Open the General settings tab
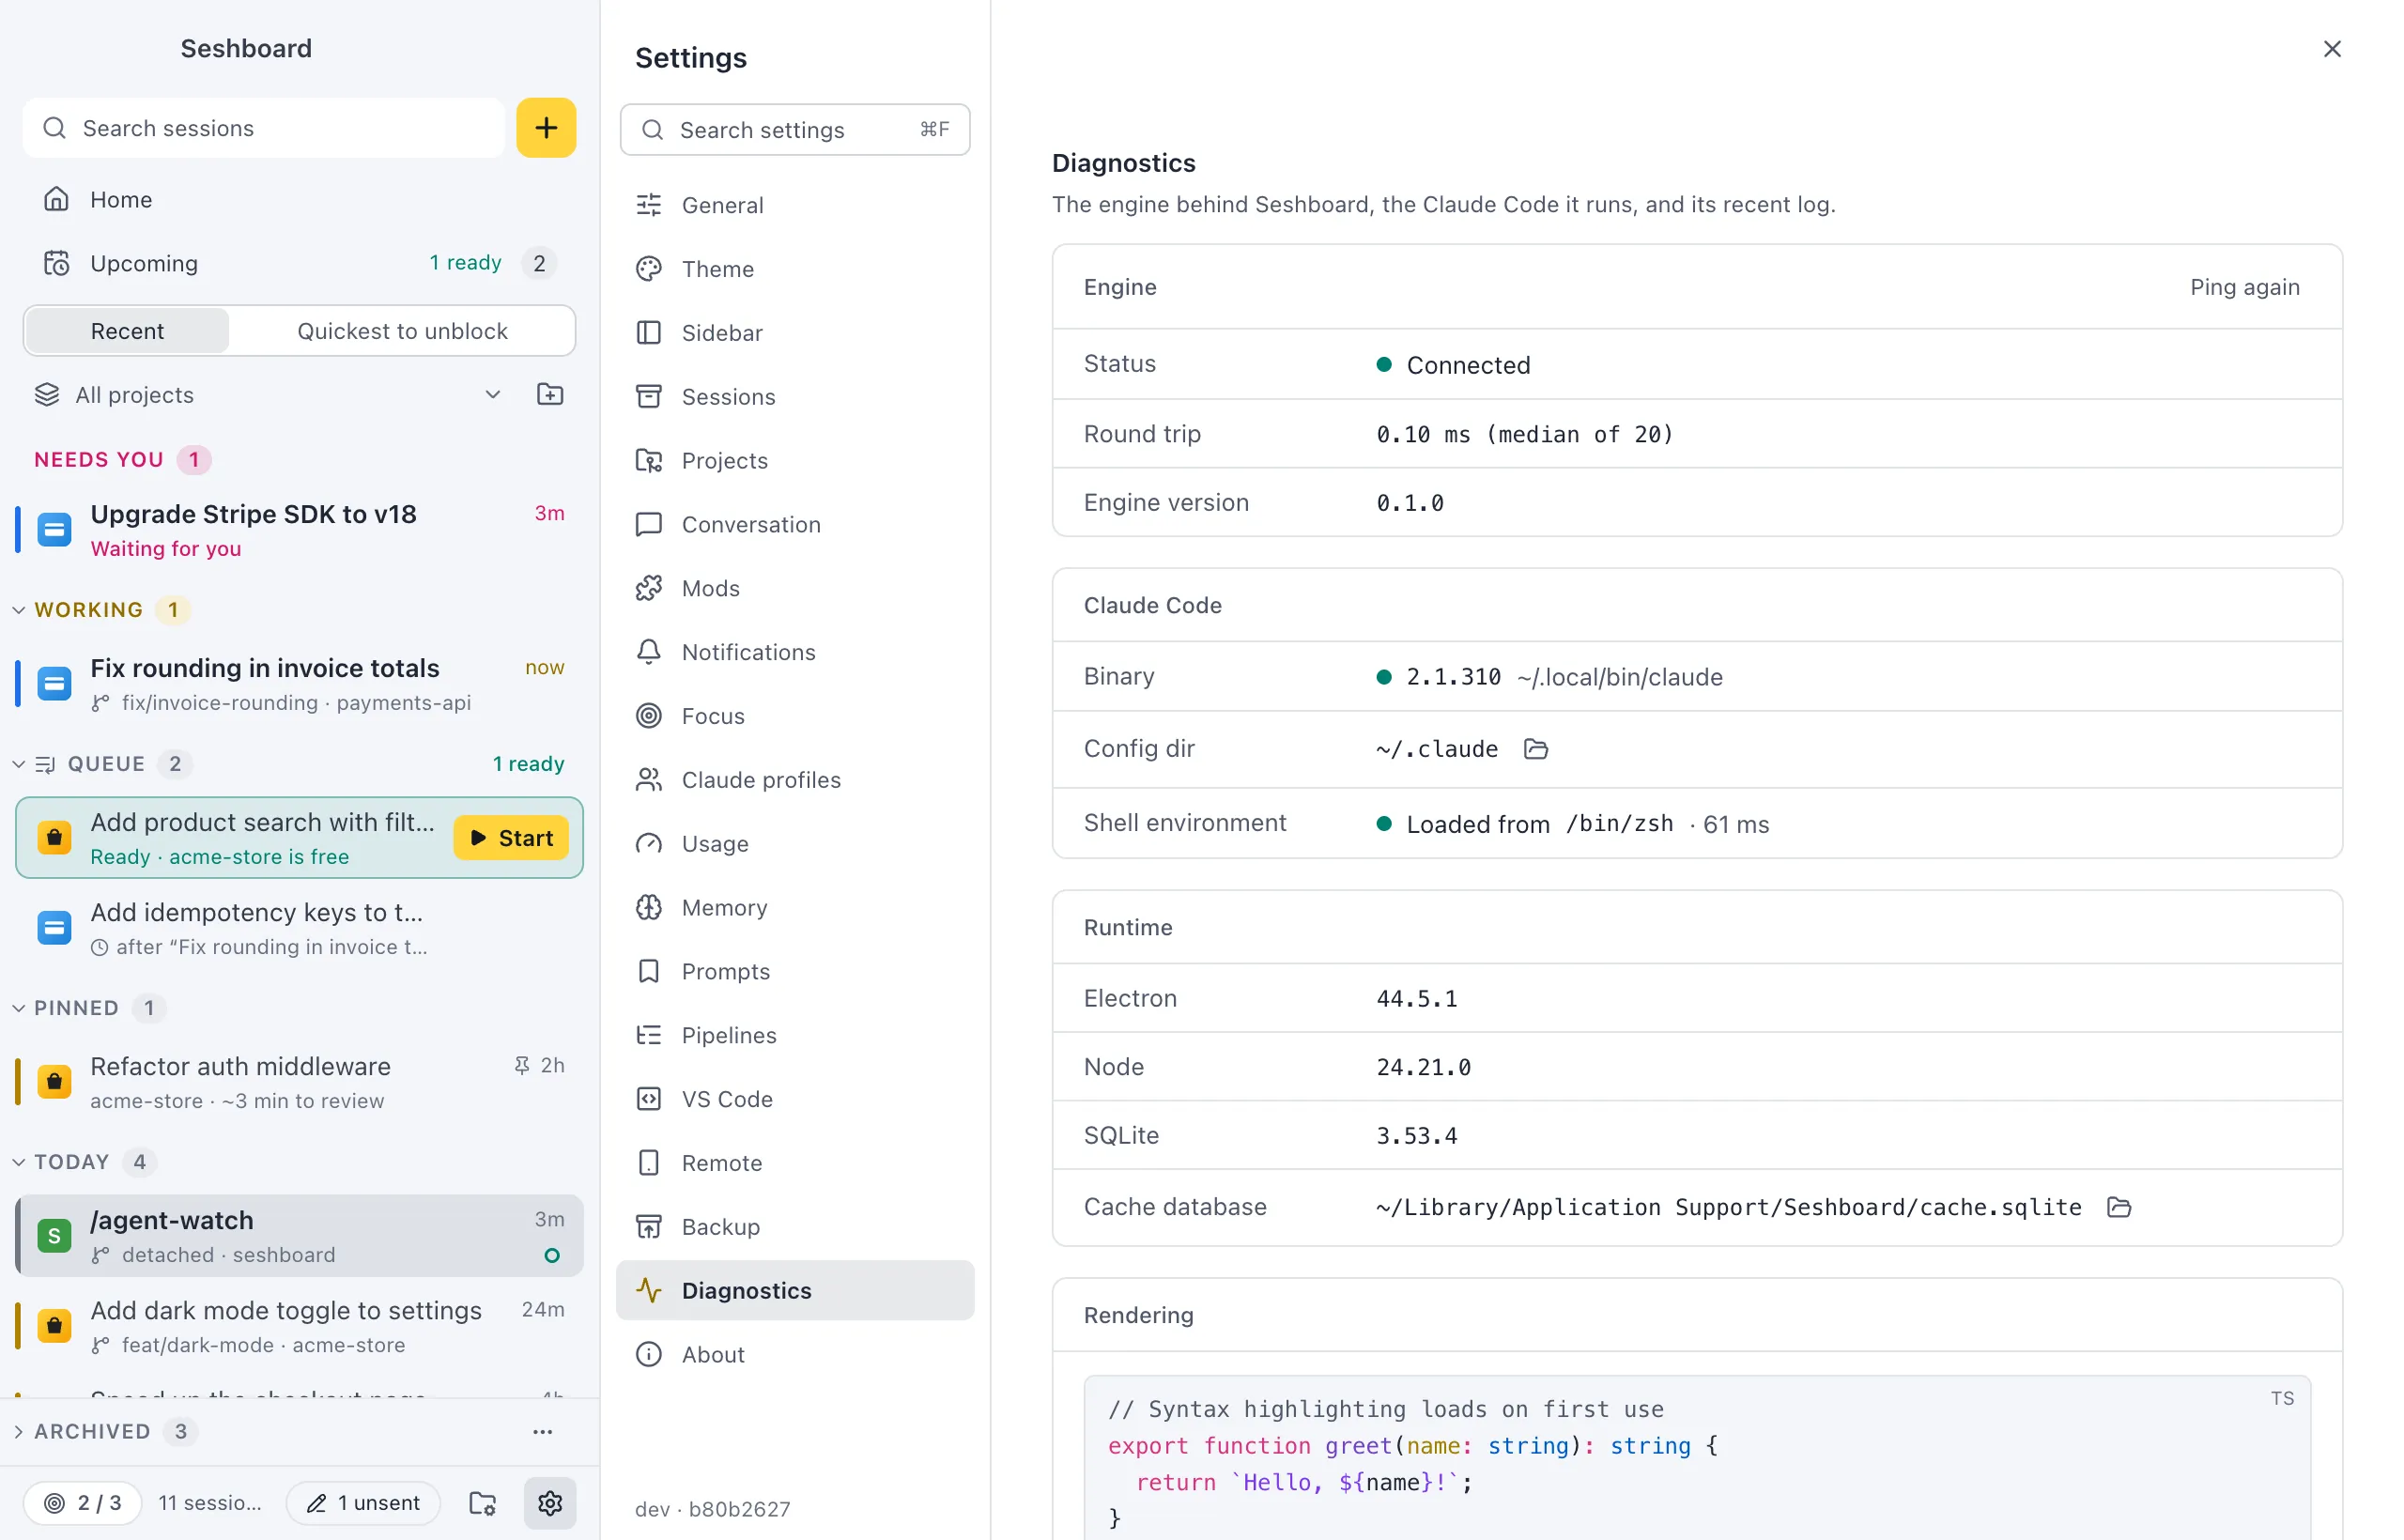Viewport: 2404px width, 1540px height. pyautogui.click(x=795, y=205)
